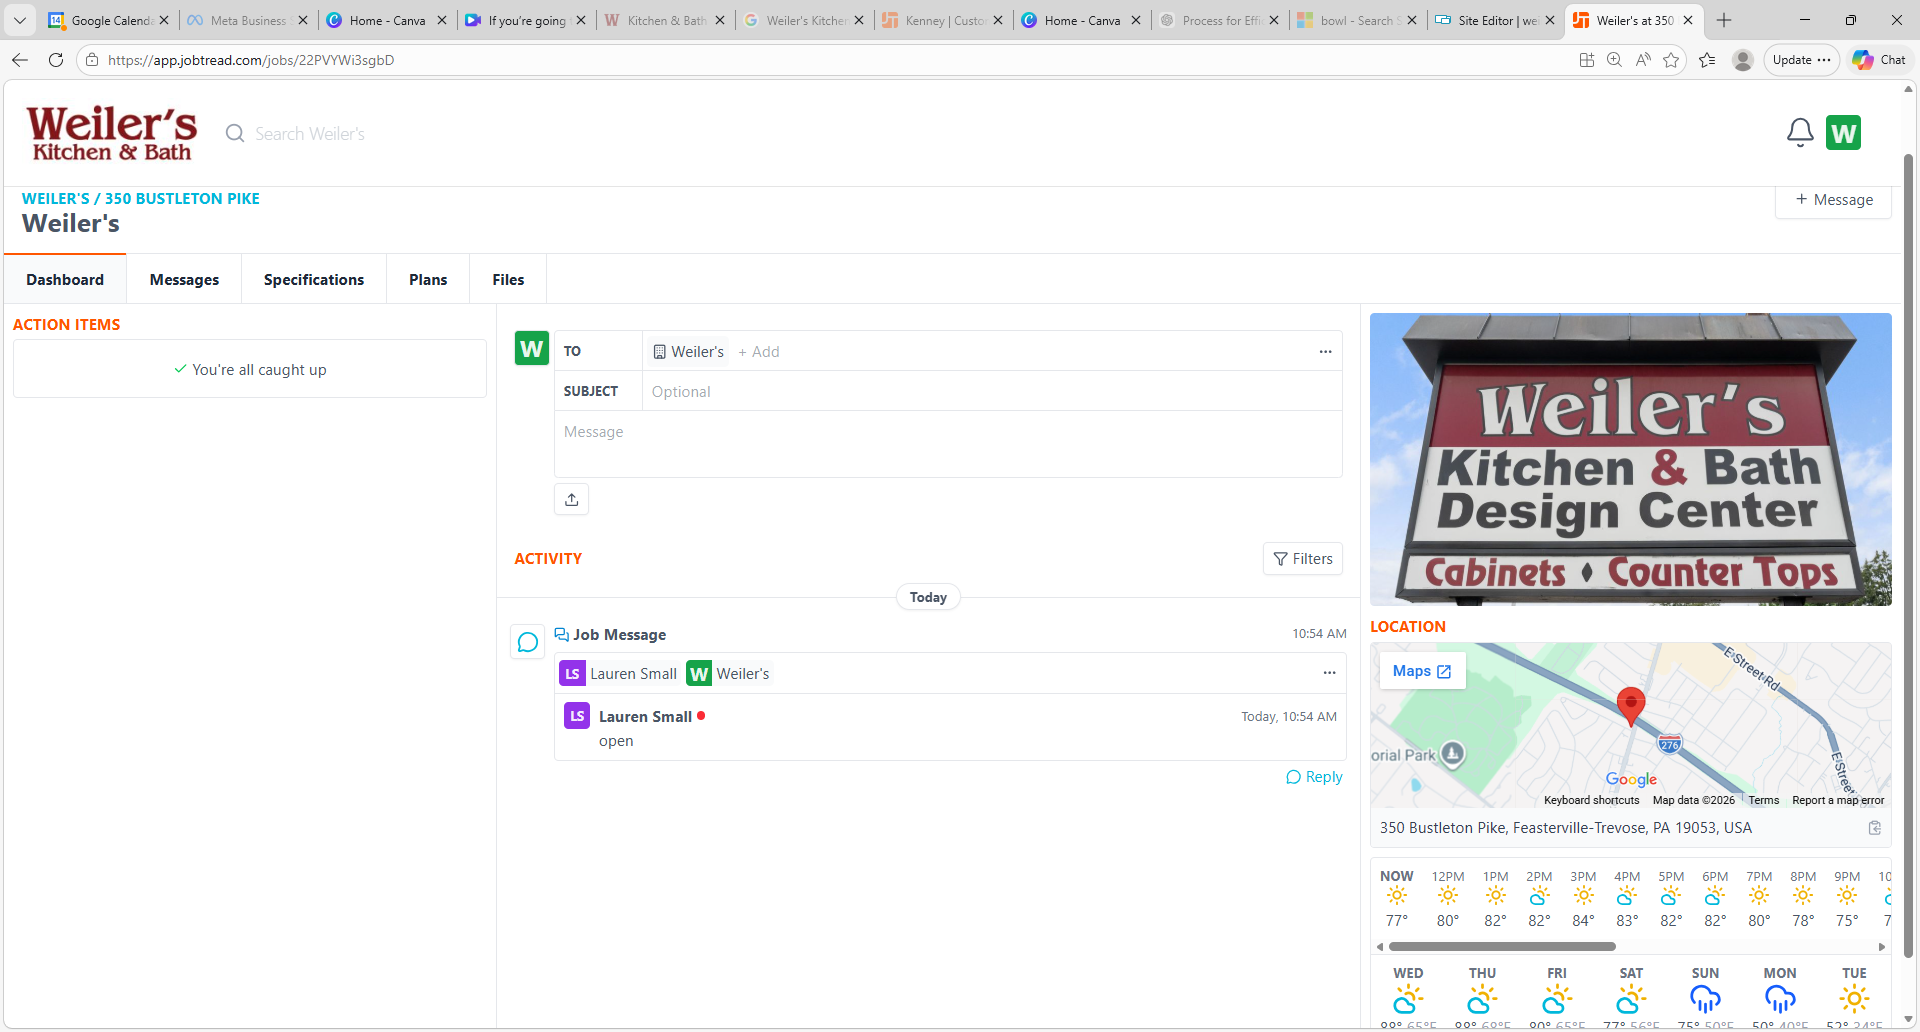Viewport: 1920px width, 1032px height.
Task: Open the Maps external link
Action: [x=1422, y=671]
